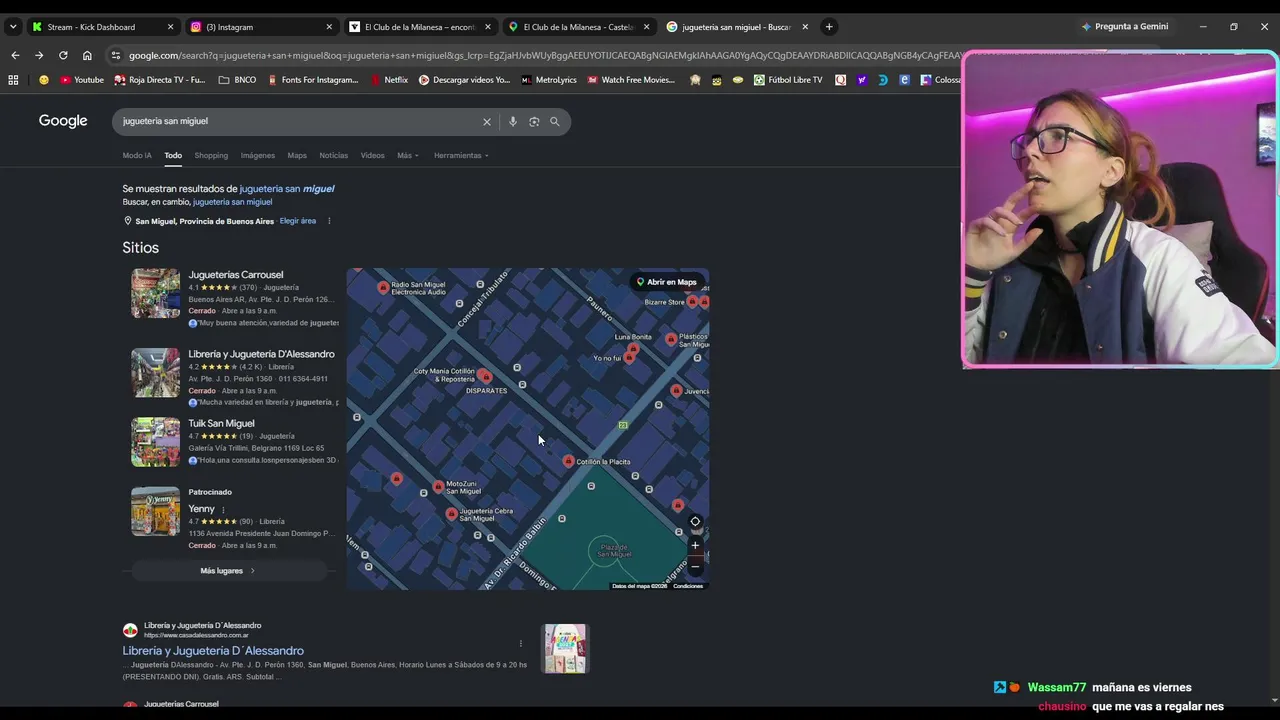
Task: Open sponsored Yenny listing
Action: pyautogui.click(x=201, y=509)
